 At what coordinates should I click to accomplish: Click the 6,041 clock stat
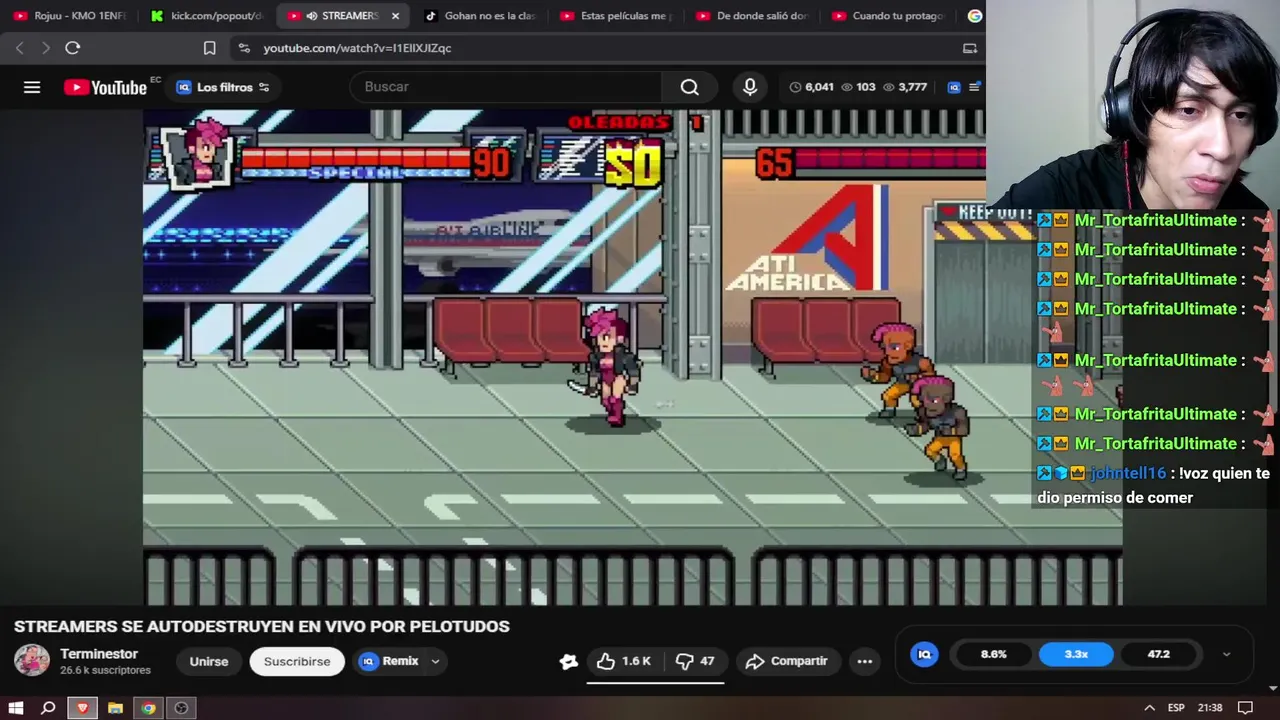coord(811,87)
